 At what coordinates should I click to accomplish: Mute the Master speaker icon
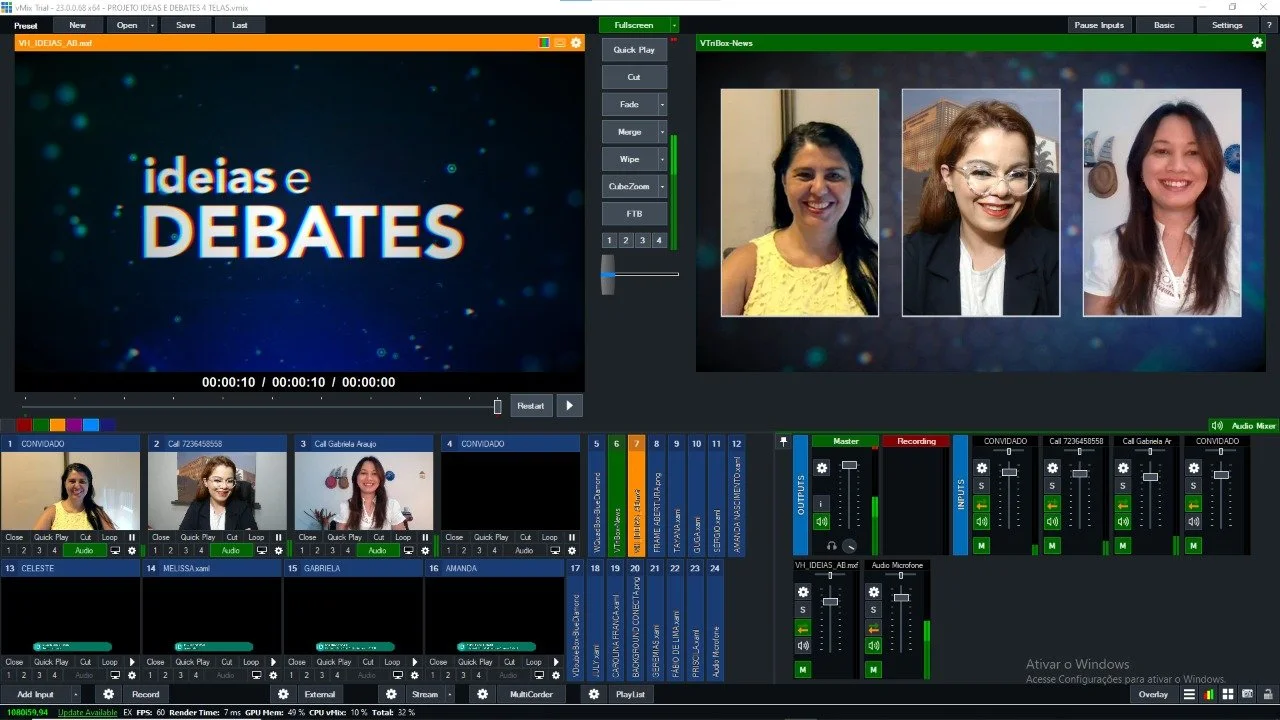coord(822,521)
